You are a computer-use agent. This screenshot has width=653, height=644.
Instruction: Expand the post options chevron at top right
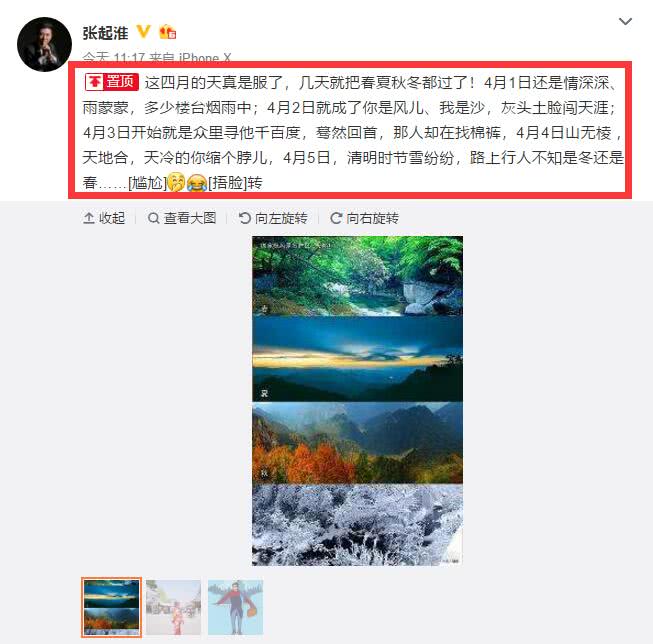click(x=625, y=21)
